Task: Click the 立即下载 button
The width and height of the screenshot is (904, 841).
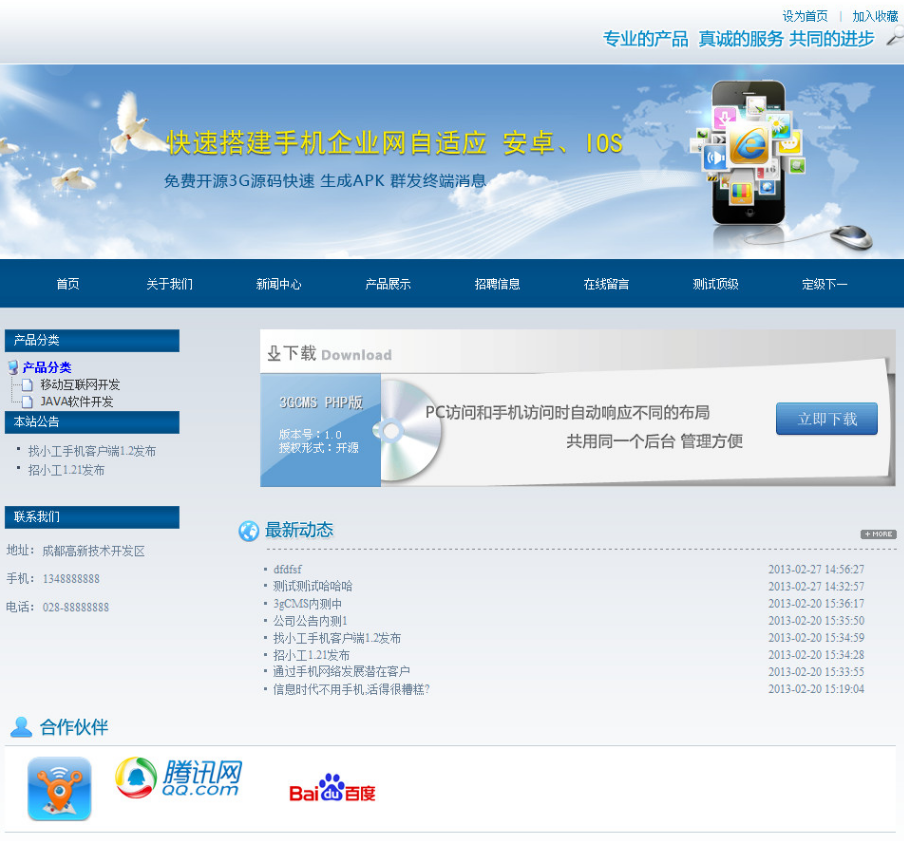Action: tap(827, 418)
